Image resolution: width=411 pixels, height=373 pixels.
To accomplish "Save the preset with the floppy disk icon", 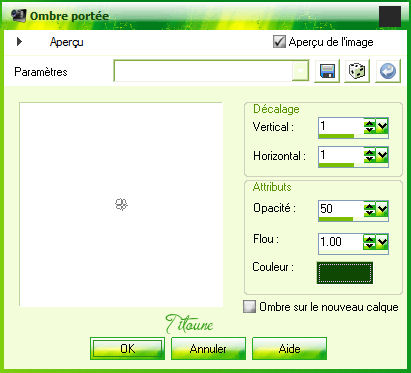I will pos(327,71).
